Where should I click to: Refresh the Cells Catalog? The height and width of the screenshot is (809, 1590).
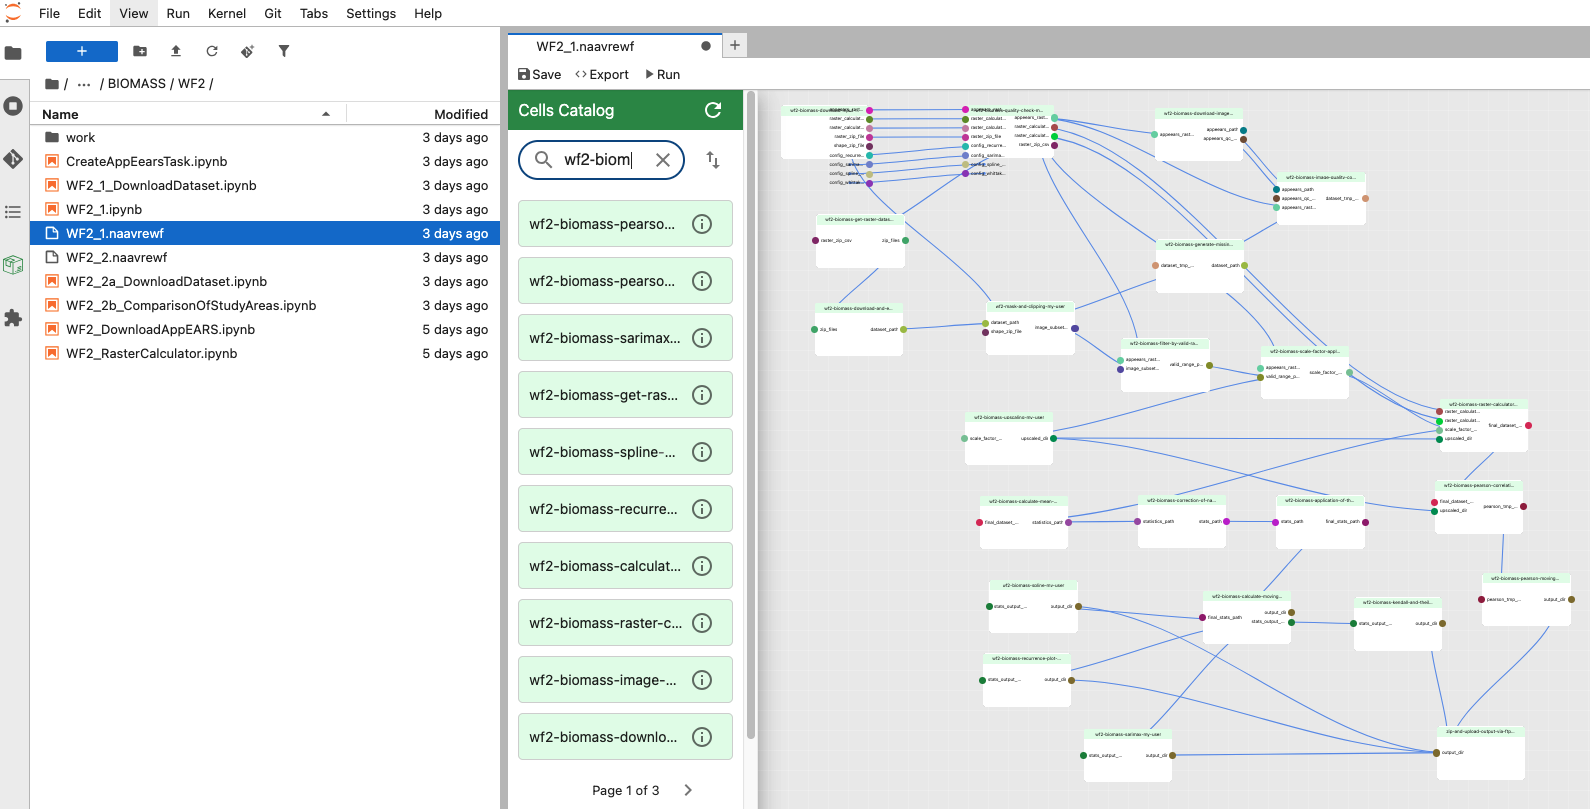pos(713,110)
